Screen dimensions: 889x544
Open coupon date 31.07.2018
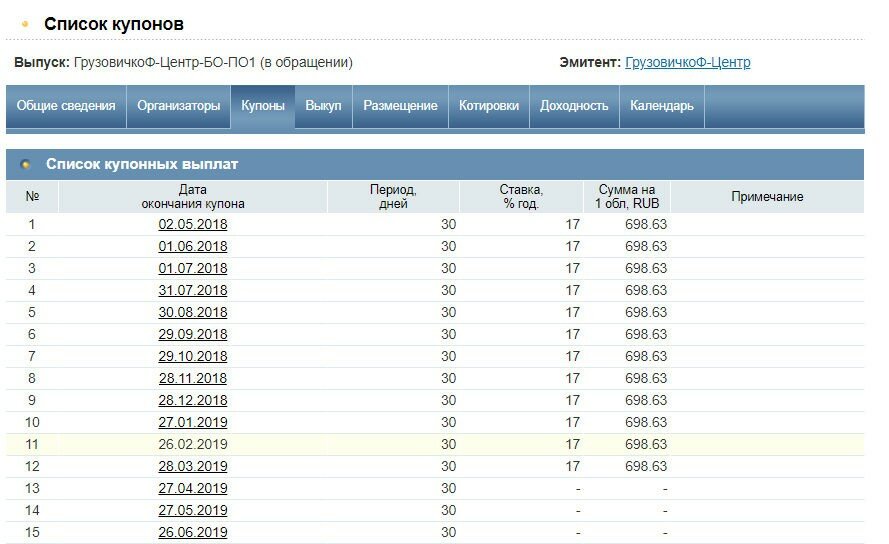tap(193, 291)
